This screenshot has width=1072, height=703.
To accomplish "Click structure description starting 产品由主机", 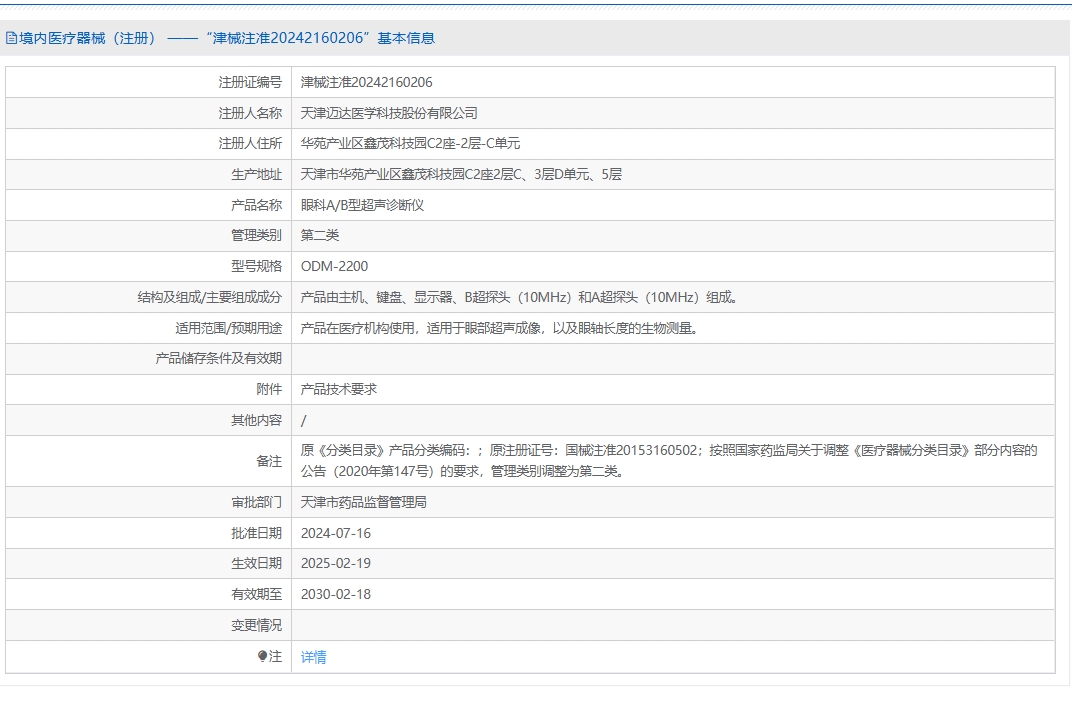I will coord(519,297).
